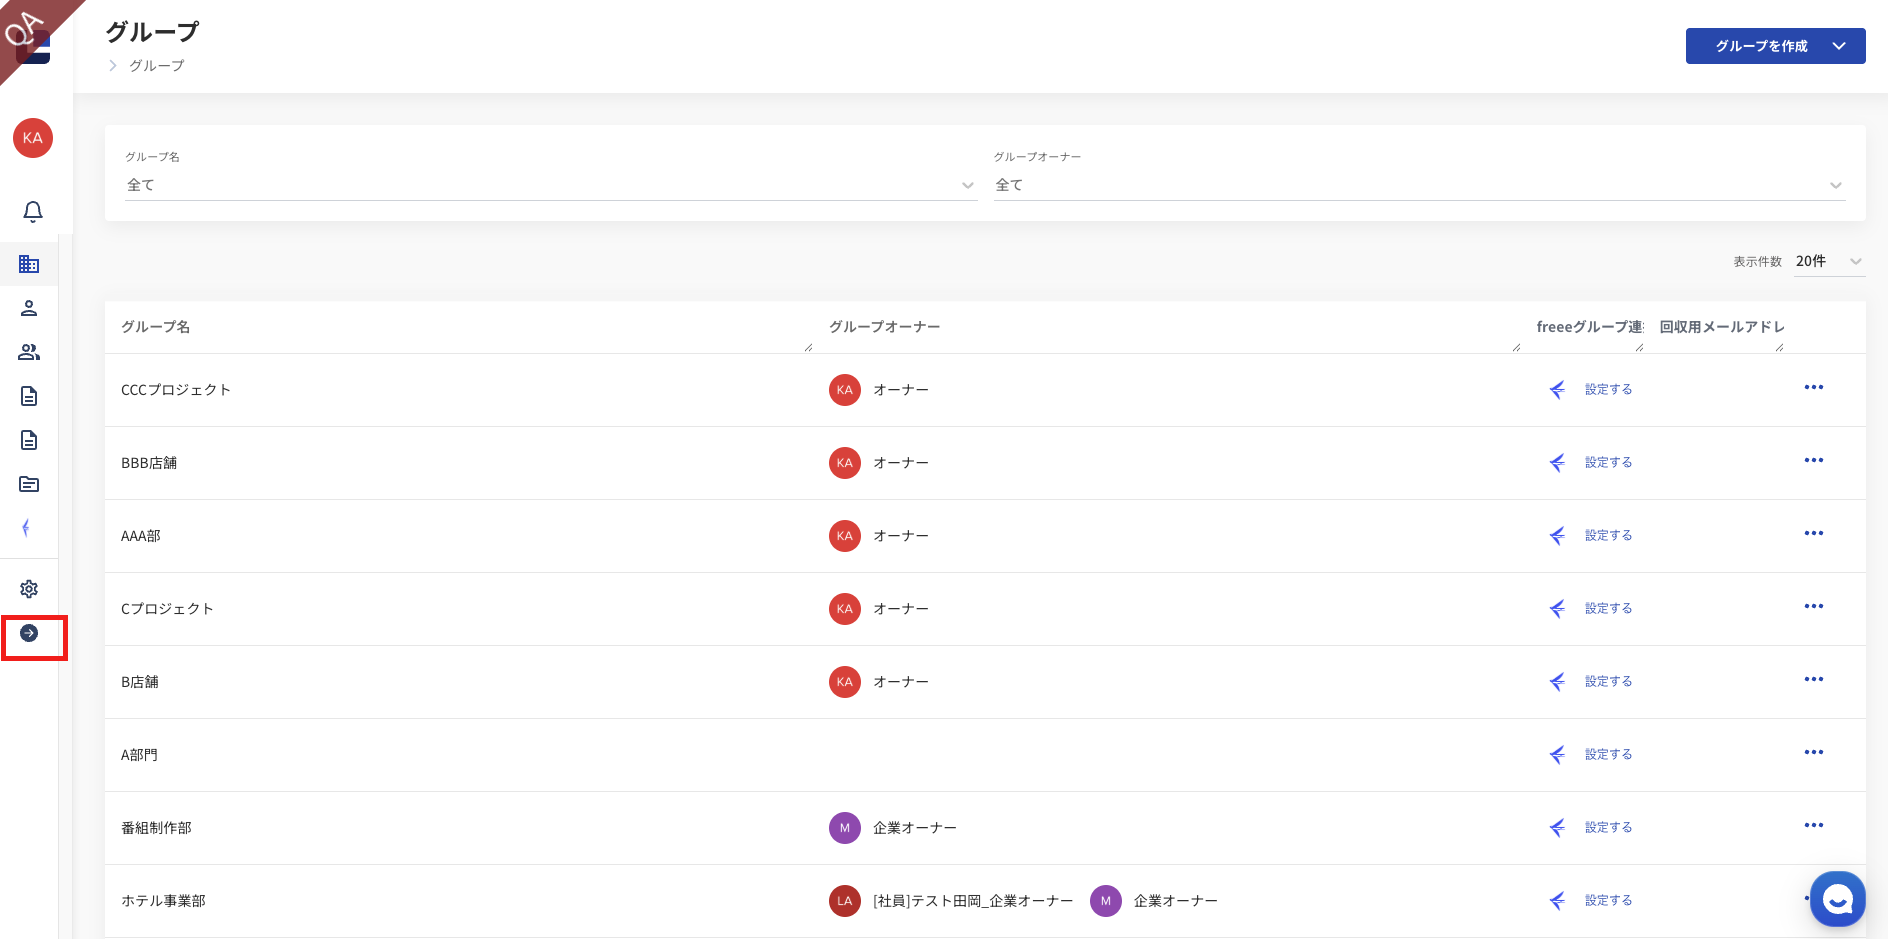Expand sidebar with the arrow circle icon

click(x=29, y=633)
